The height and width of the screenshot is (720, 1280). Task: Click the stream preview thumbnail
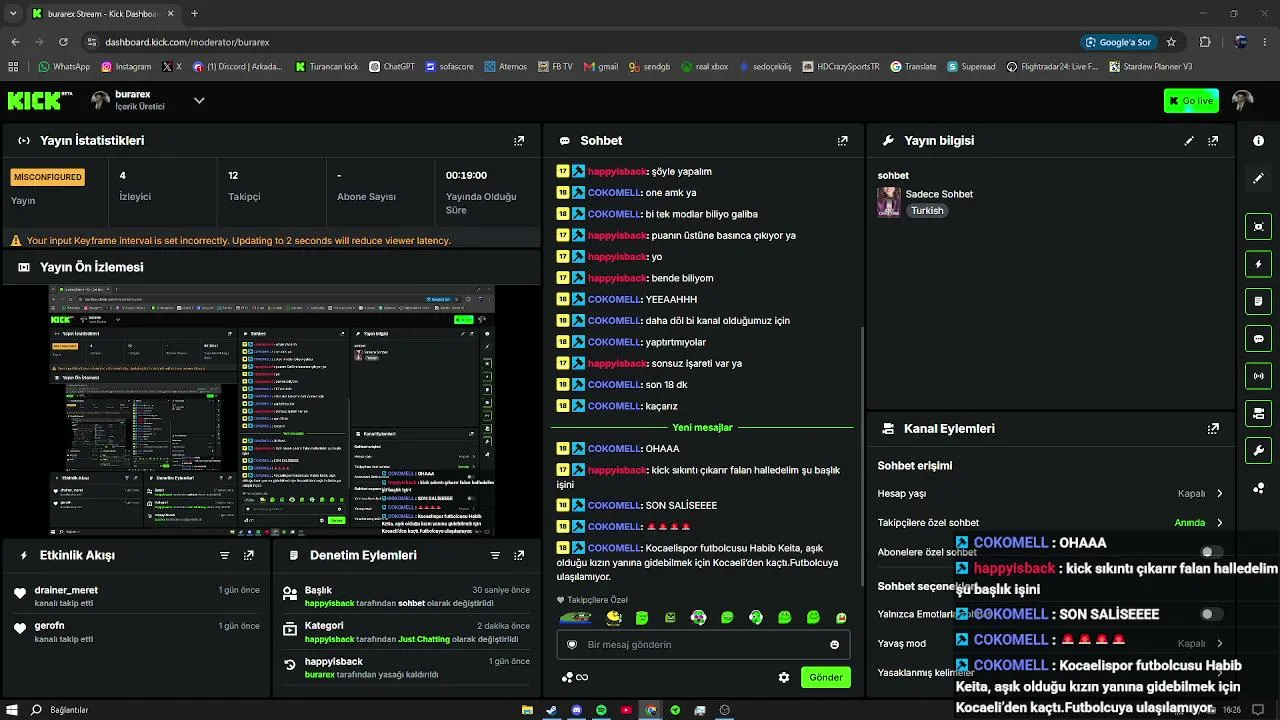pyautogui.click(x=272, y=411)
